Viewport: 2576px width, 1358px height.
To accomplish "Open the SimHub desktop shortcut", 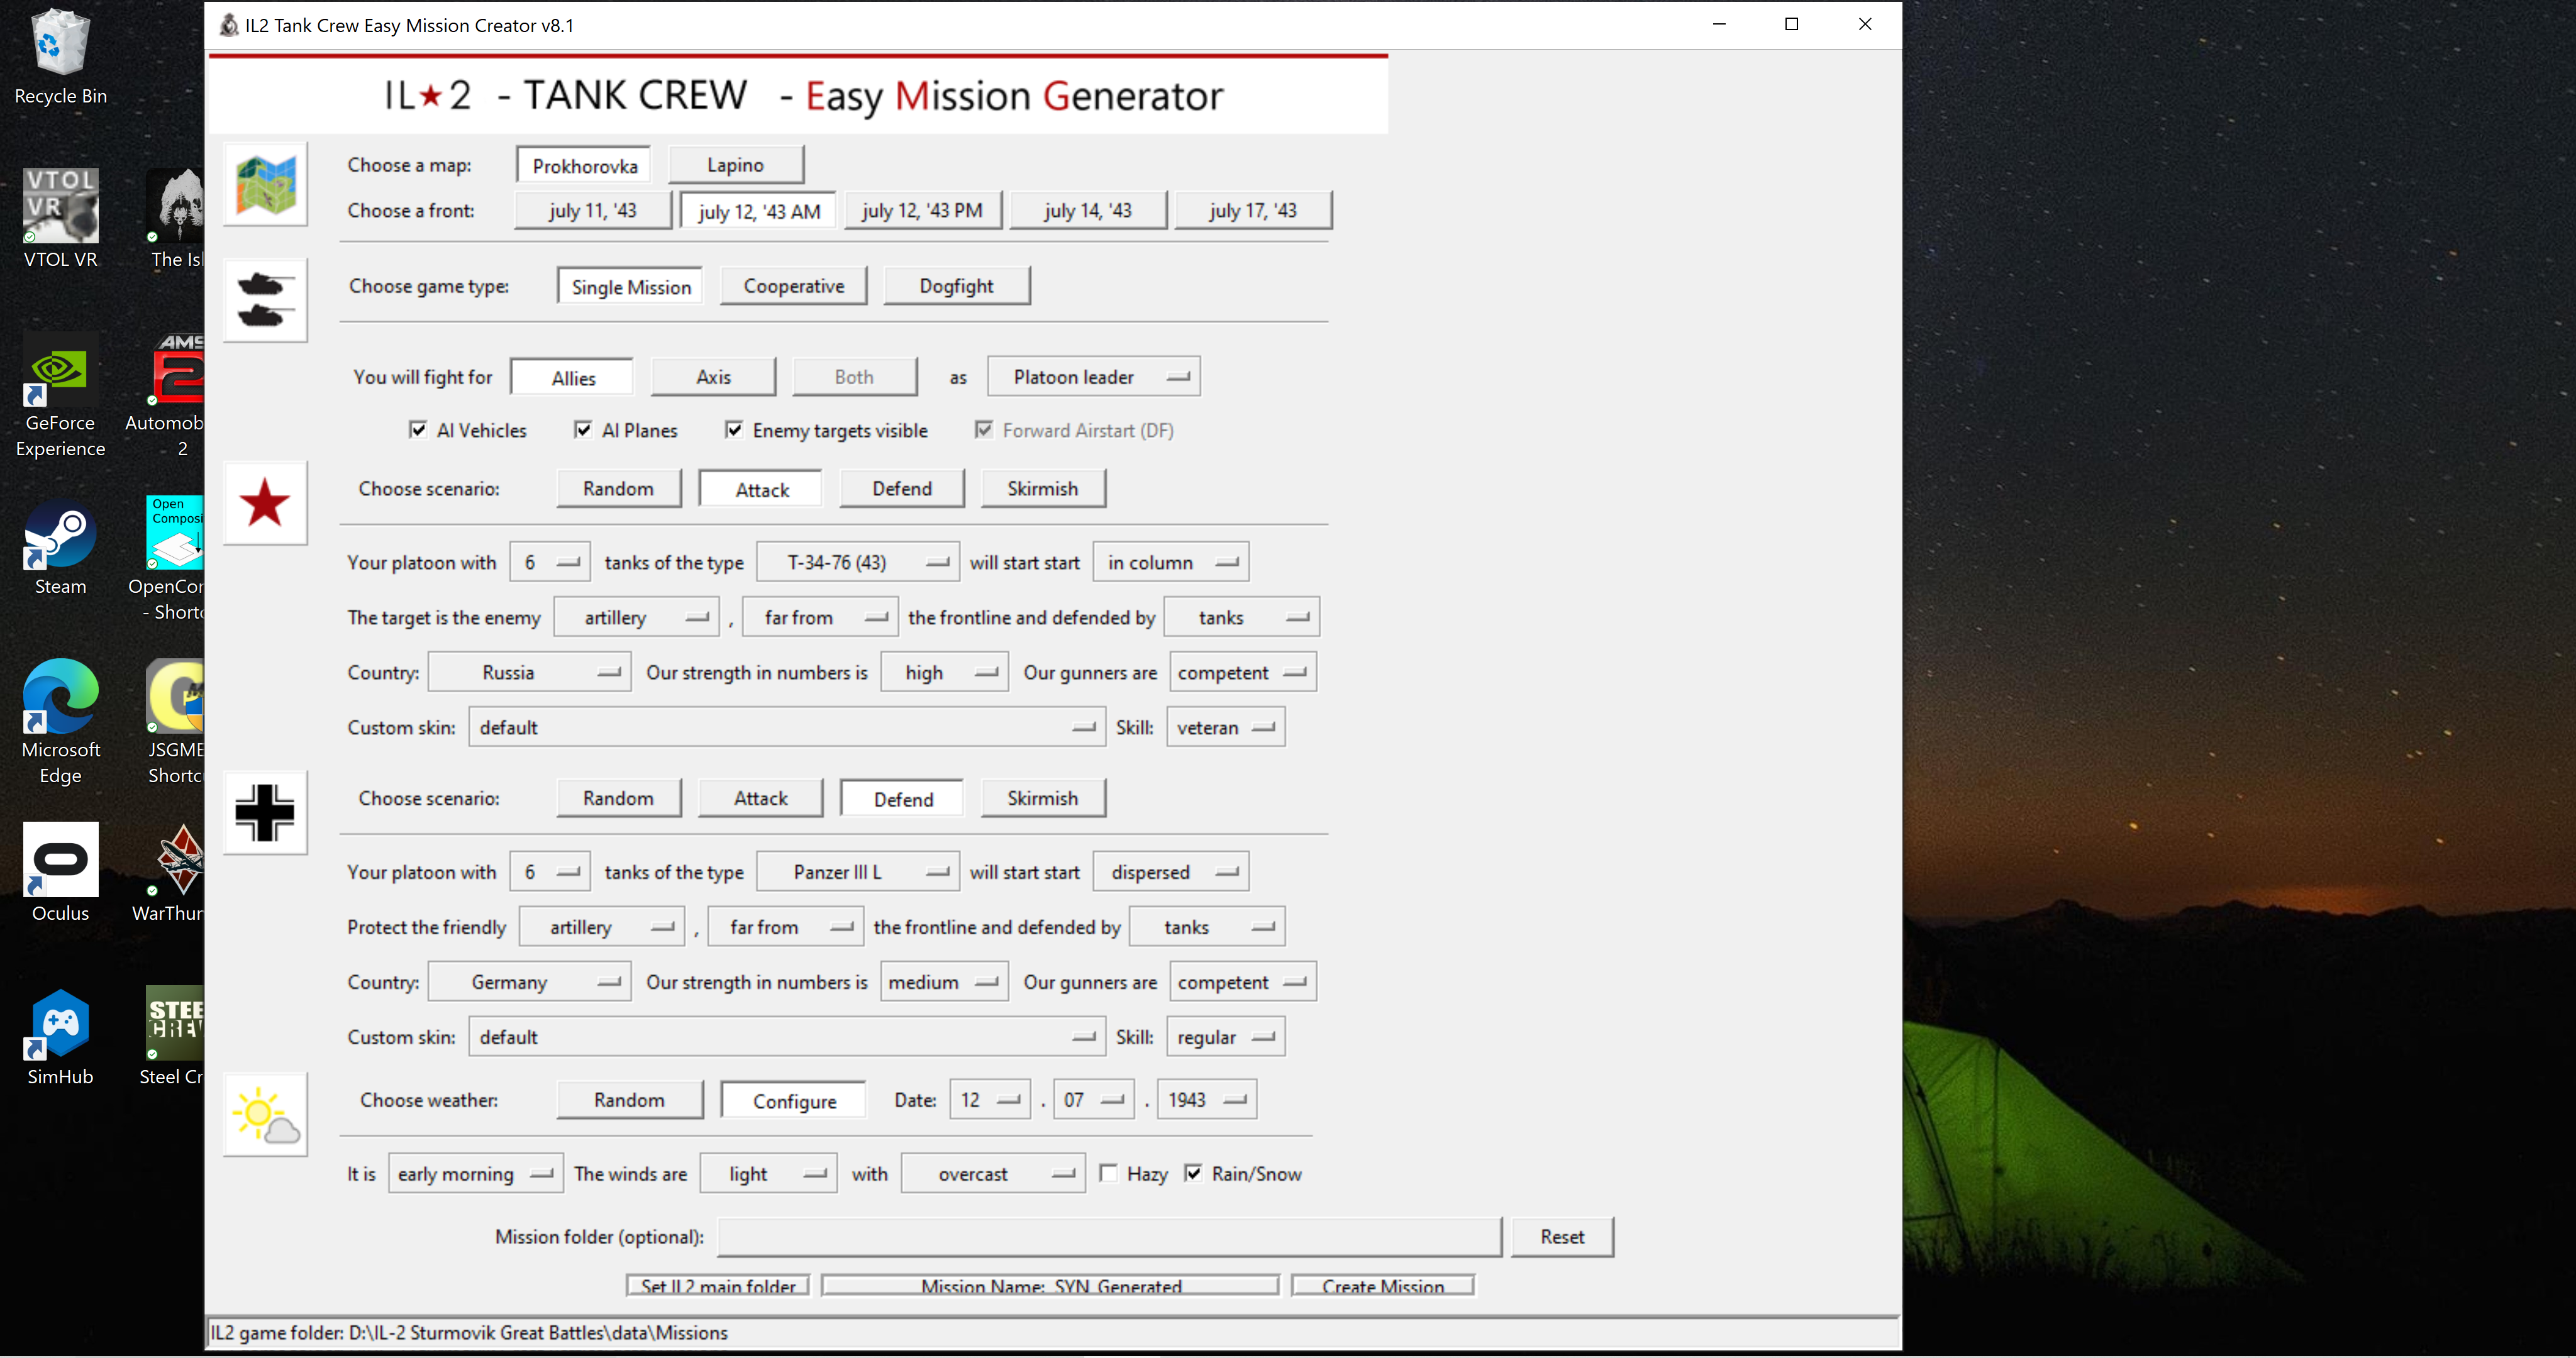I will tap(60, 1038).
